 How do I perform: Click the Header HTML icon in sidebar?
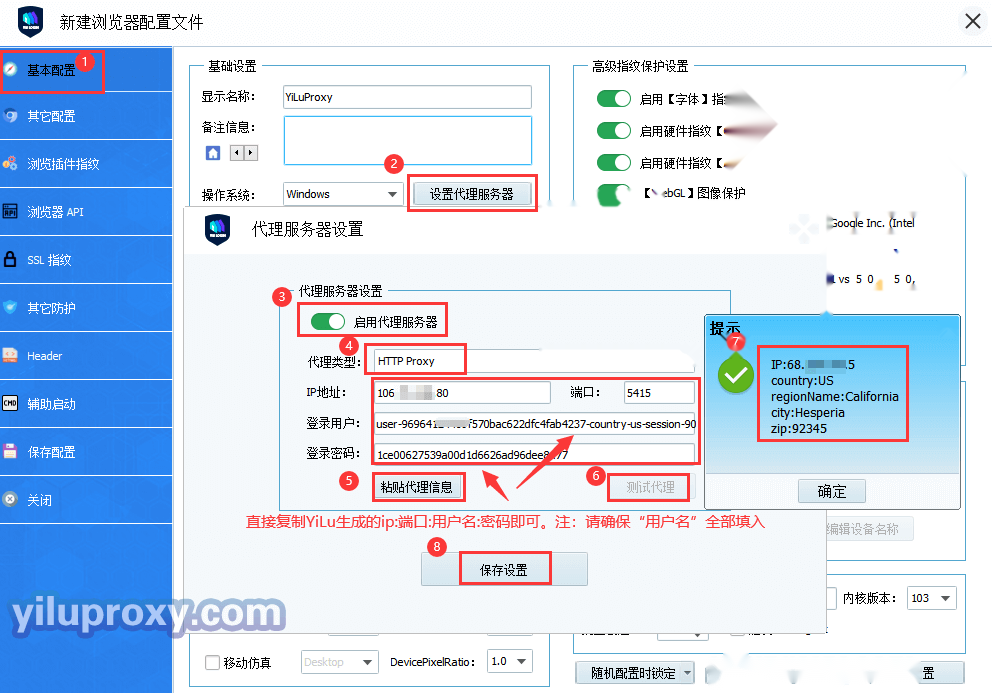point(10,355)
